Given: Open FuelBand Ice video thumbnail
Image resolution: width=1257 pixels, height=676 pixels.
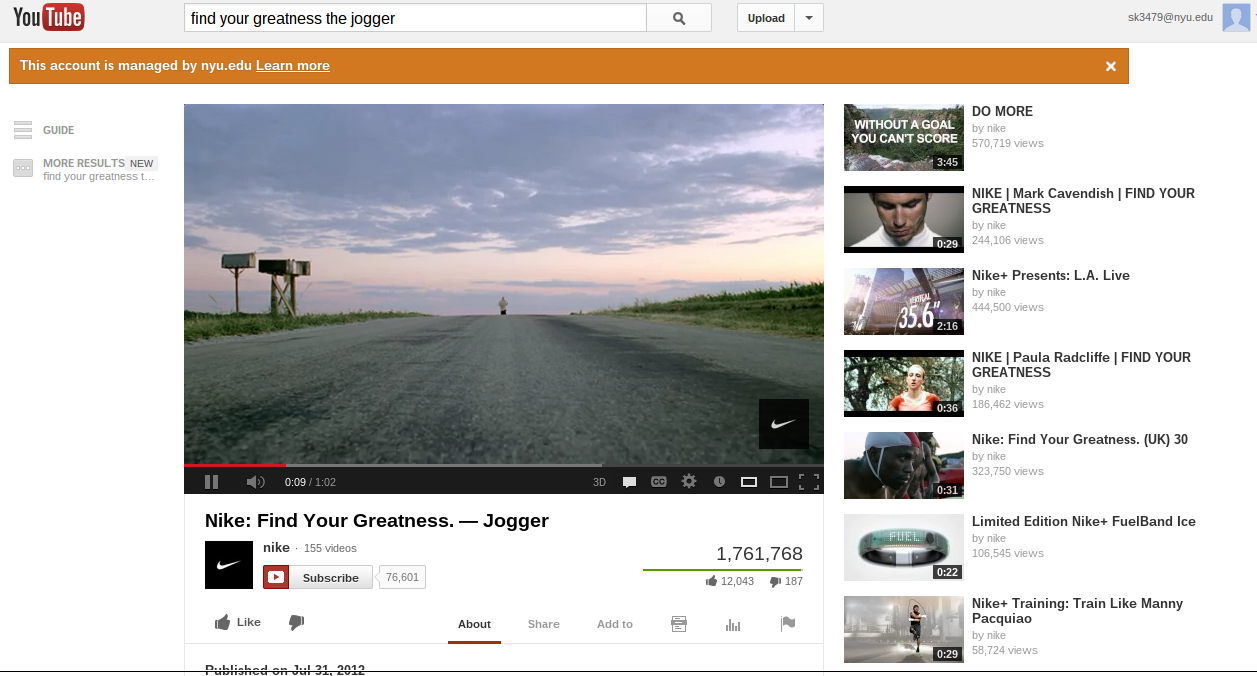Looking at the screenshot, I should pyautogui.click(x=904, y=547).
